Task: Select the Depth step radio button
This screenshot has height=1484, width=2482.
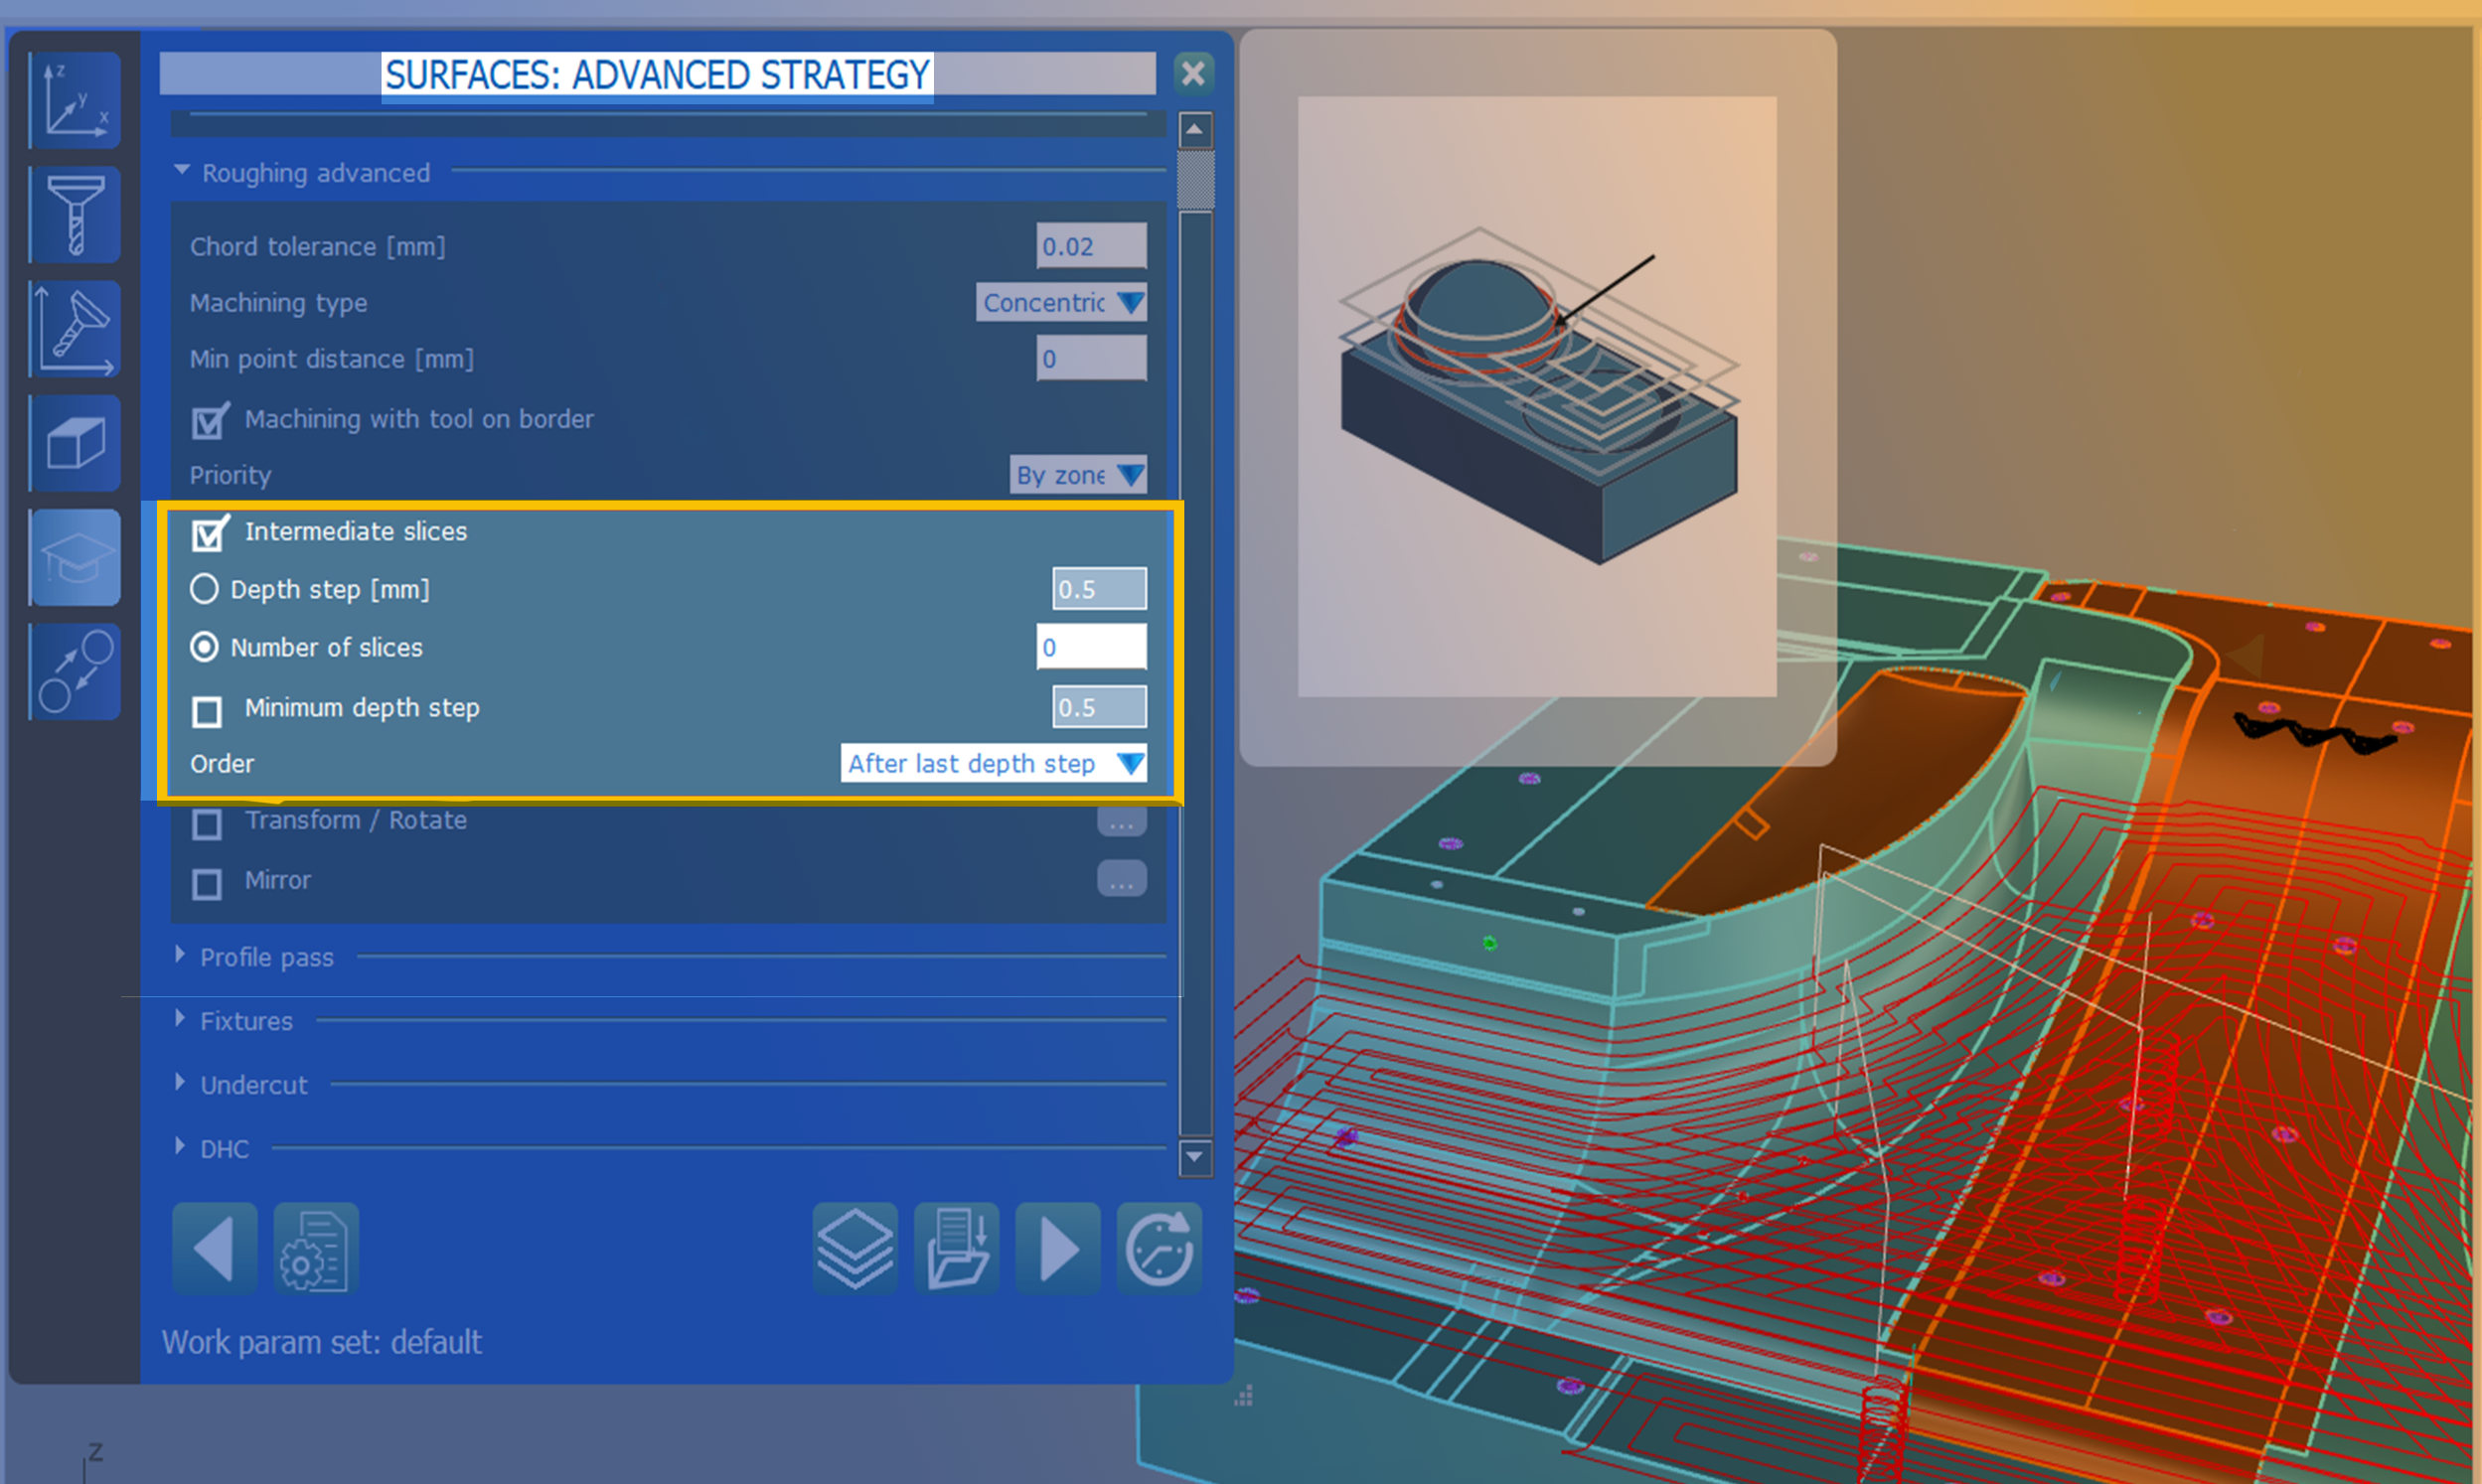Action: pos(204,589)
